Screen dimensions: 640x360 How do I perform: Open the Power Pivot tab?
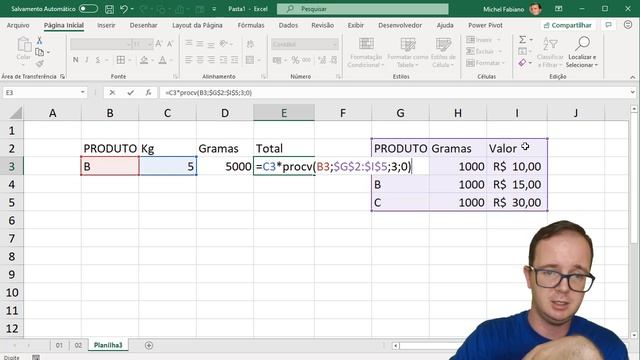[x=485, y=25]
